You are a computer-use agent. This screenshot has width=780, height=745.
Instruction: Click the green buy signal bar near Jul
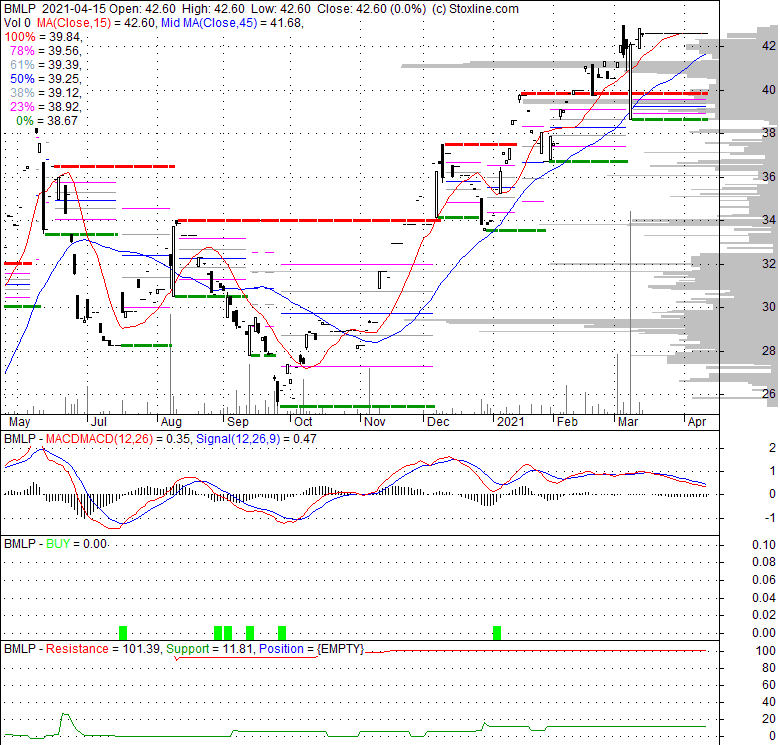(123, 633)
